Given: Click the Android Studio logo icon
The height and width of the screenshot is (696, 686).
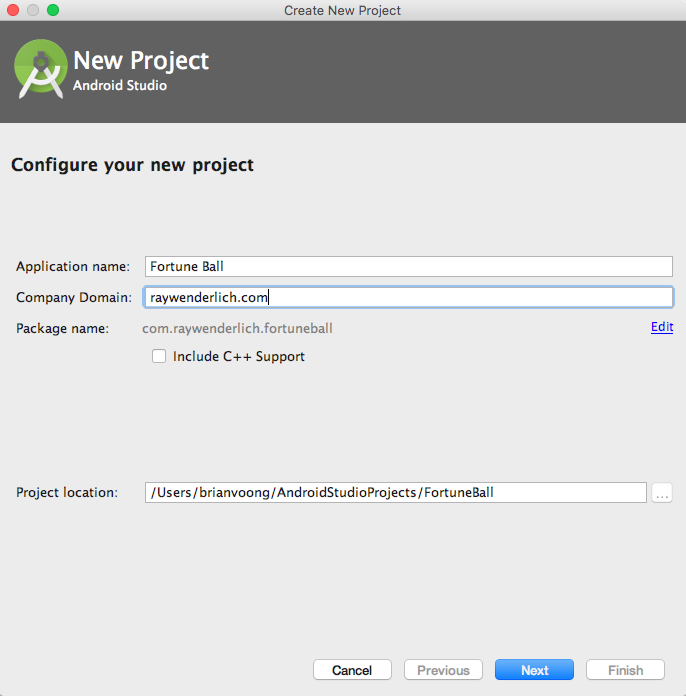Looking at the screenshot, I should coord(40,70).
